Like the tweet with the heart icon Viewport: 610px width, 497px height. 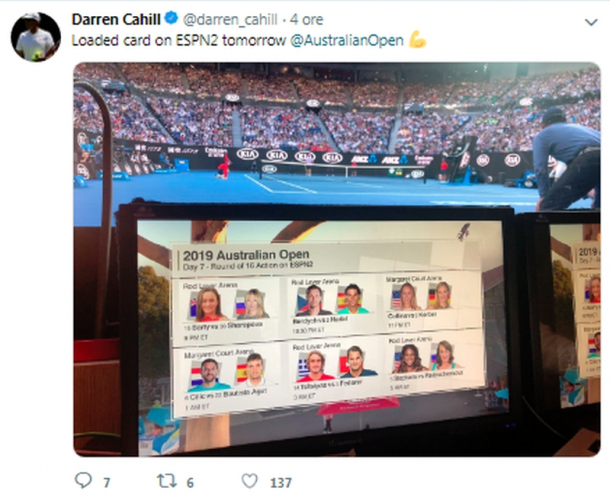click(x=249, y=481)
